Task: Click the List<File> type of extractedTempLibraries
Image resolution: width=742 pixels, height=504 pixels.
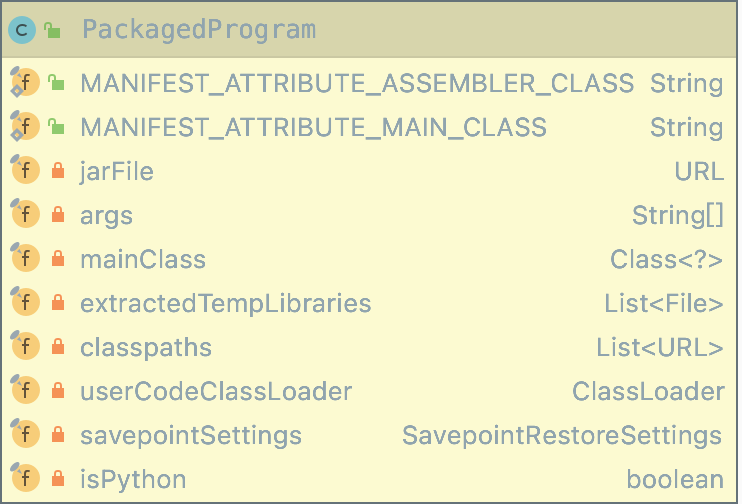Action: click(x=663, y=303)
